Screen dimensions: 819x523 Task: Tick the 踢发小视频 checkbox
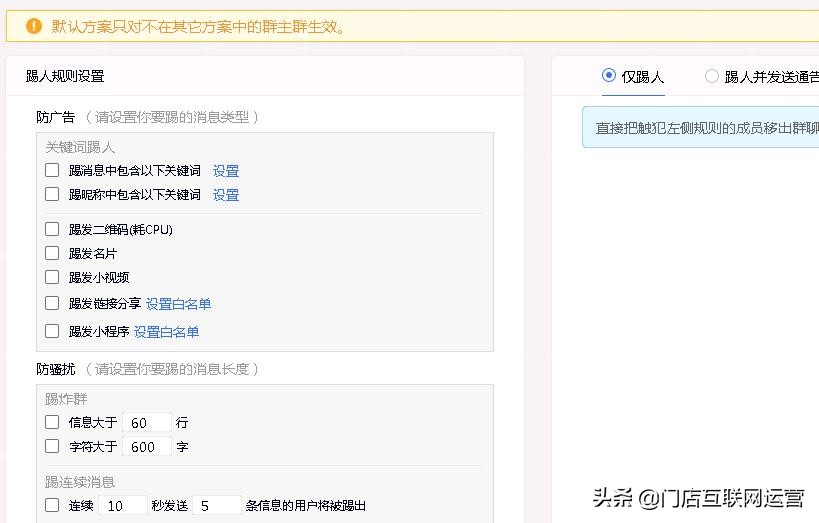52,277
